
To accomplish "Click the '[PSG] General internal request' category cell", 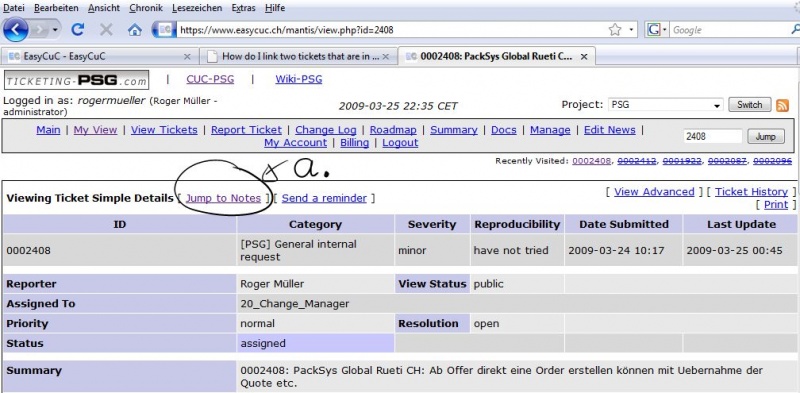I will (316, 251).
